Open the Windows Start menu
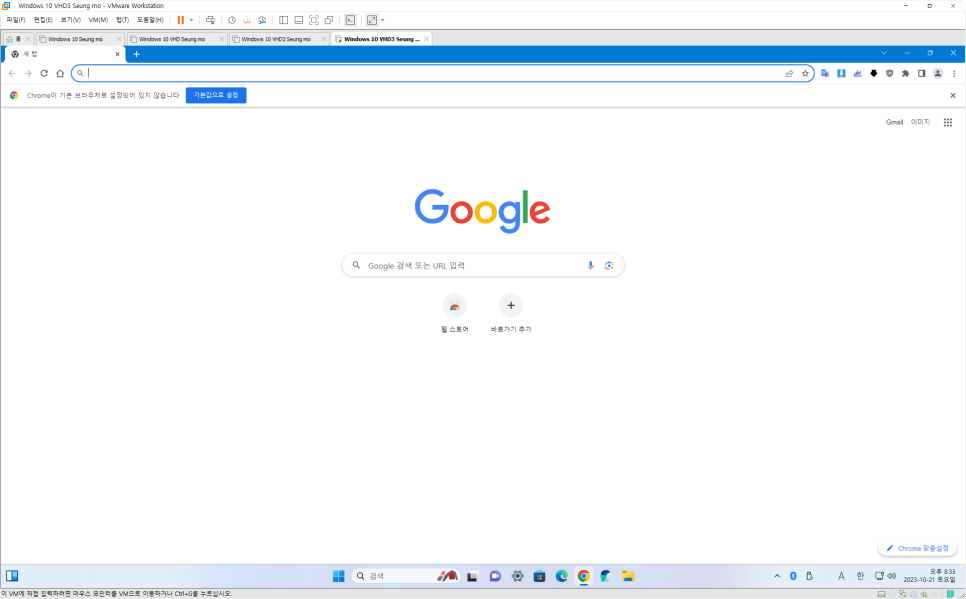Viewport: 966px width, 599px height. coord(338,576)
